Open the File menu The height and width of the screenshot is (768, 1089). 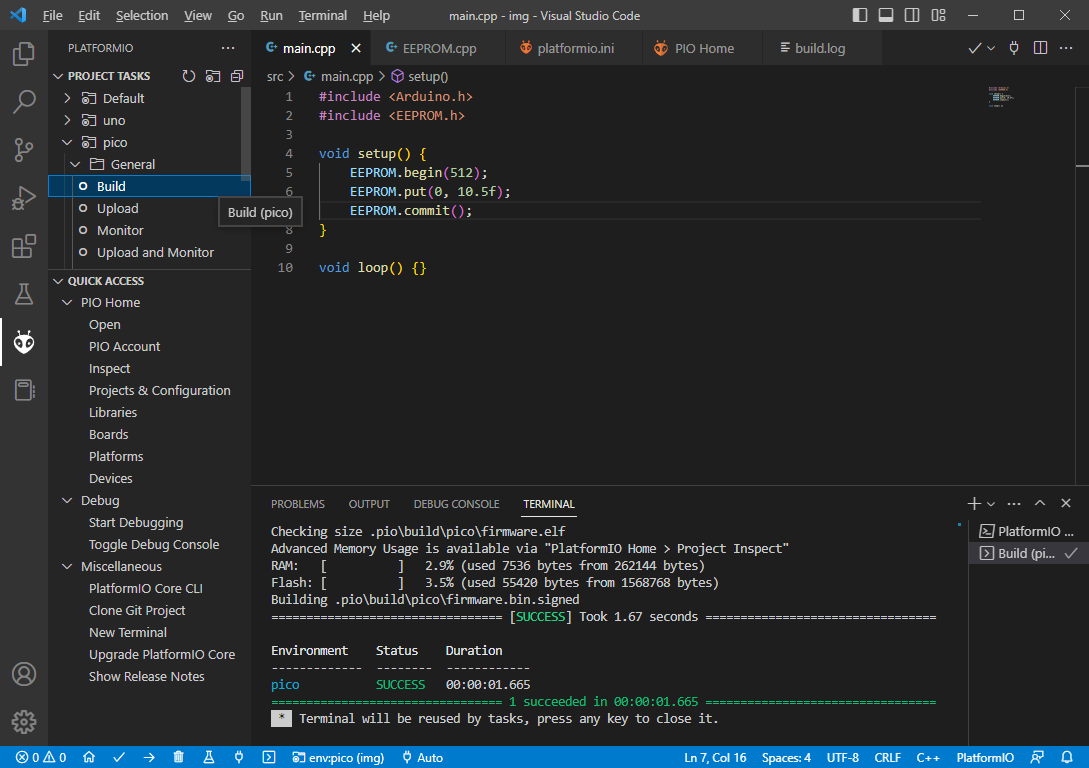click(x=52, y=15)
